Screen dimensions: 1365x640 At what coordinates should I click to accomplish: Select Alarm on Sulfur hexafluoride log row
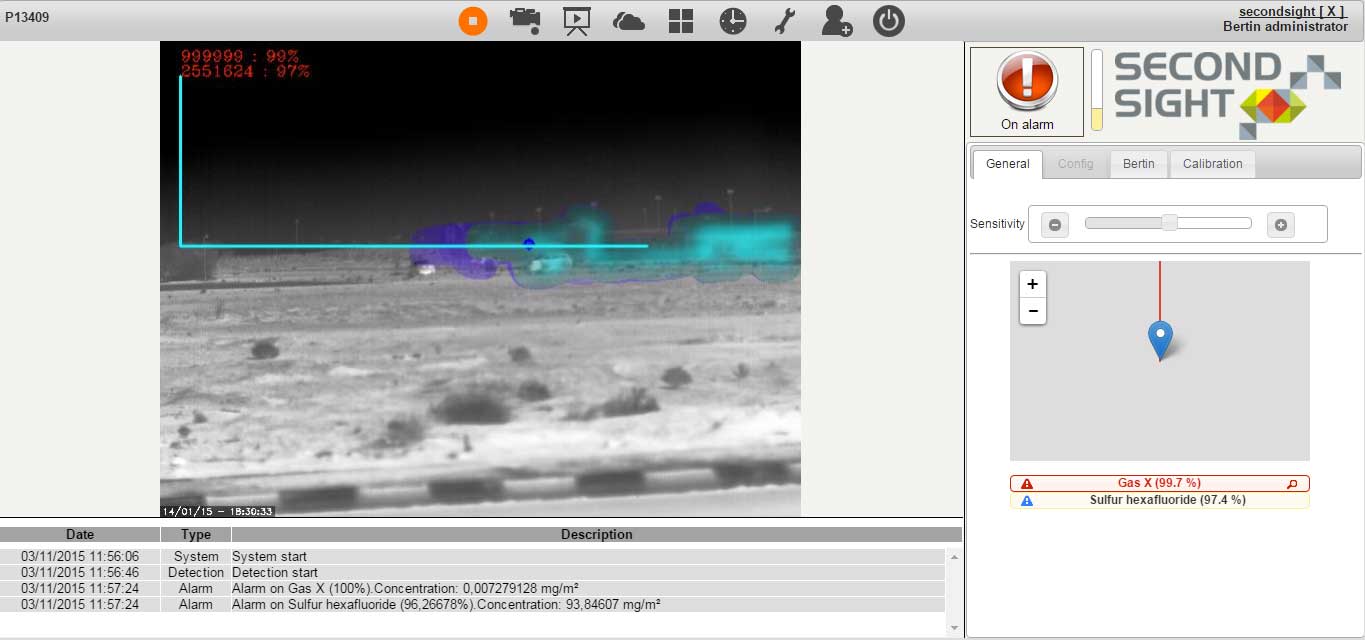(472, 605)
